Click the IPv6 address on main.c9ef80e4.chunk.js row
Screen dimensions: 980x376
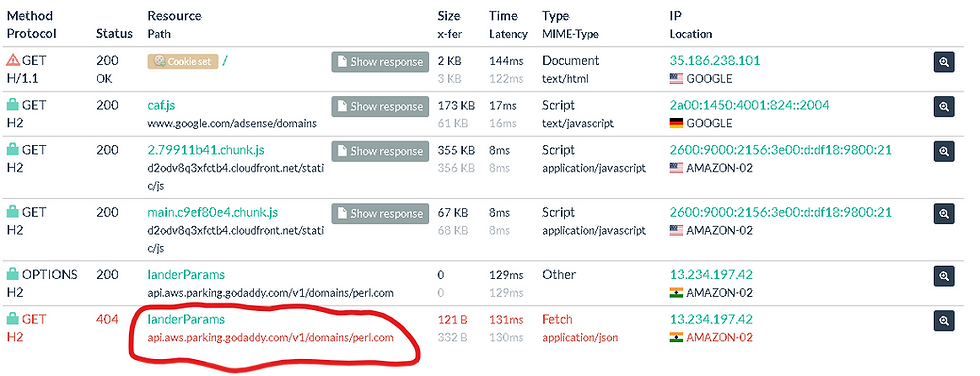pyautogui.click(x=780, y=213)
